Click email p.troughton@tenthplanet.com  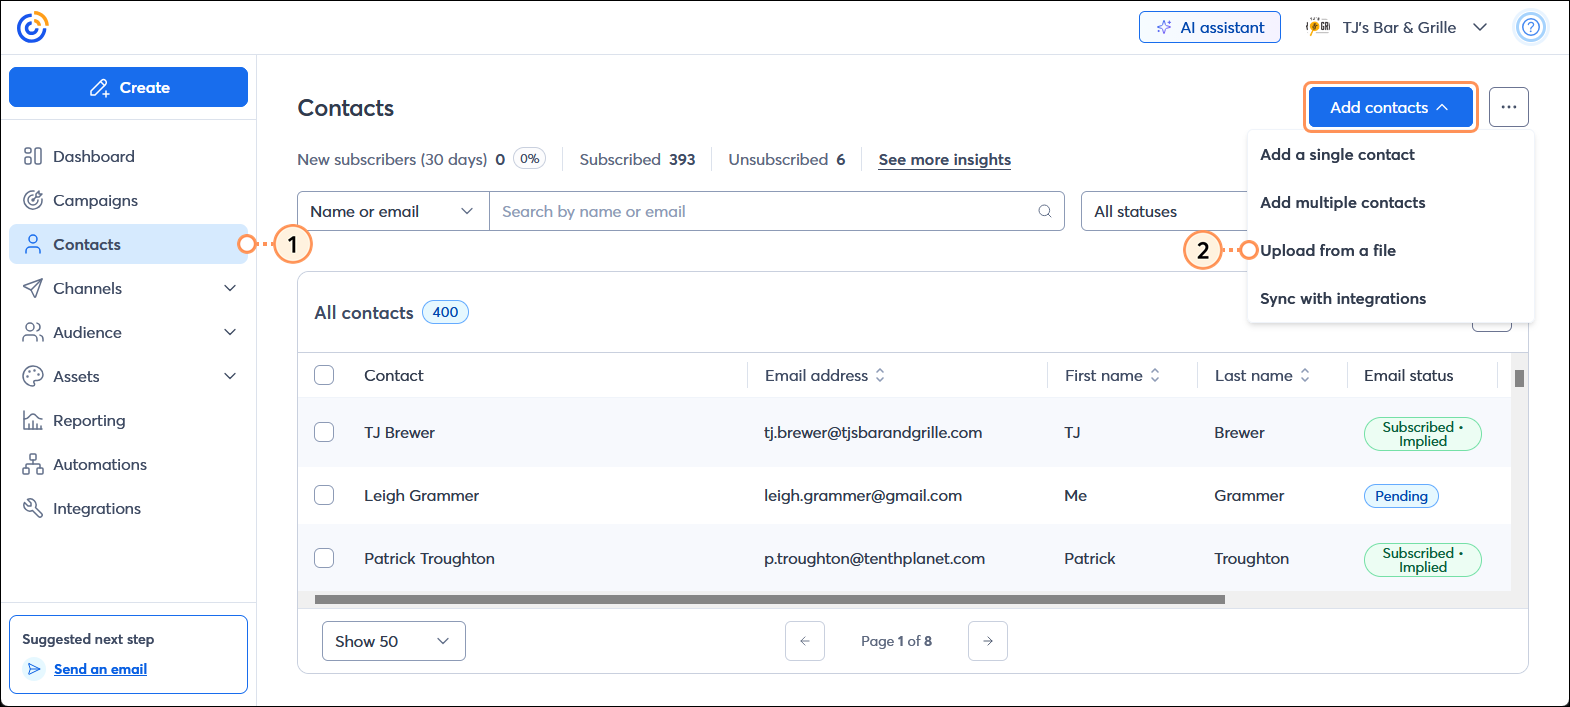[874, 558]
